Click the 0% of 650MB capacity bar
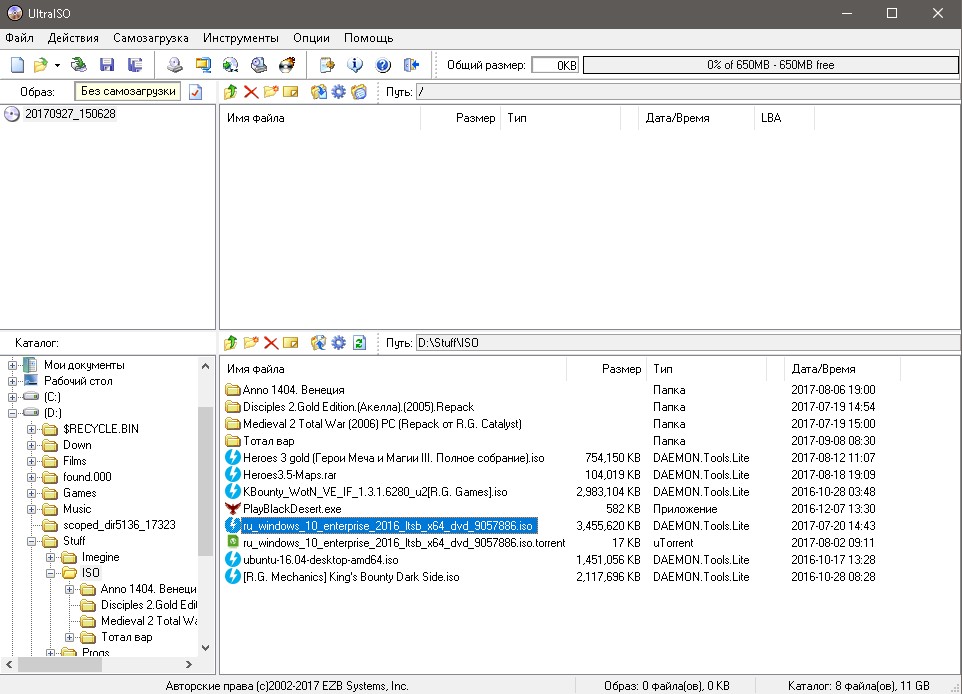 pyautogui.click(x=771, y=65)
